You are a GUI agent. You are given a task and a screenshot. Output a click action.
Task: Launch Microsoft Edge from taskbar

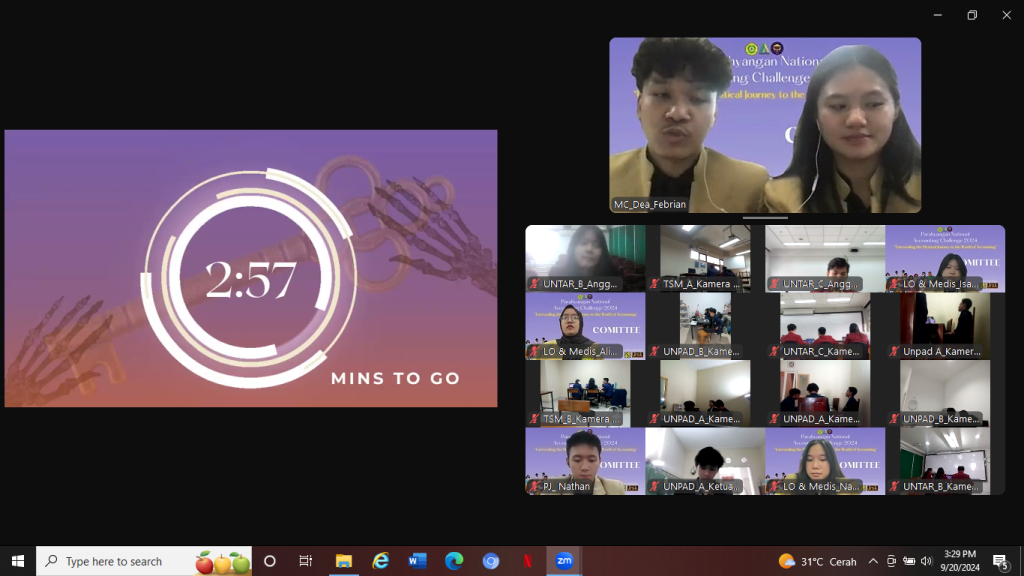coord(454,561)
